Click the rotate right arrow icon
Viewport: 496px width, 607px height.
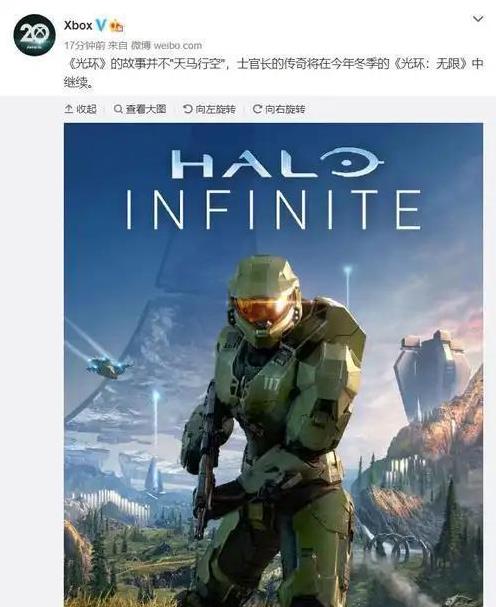pyautogui.click(x=257, y=109)
